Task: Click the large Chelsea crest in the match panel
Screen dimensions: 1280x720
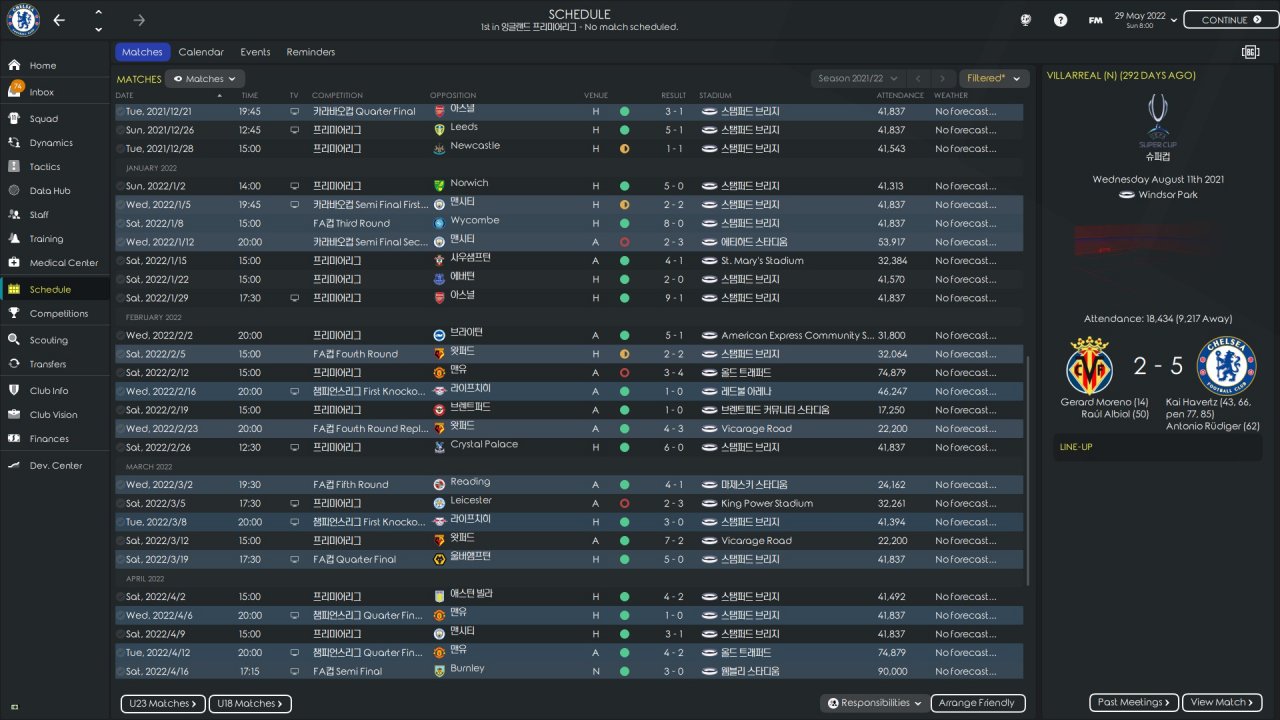Action: pyautogui.click(x=1226, y=366)
